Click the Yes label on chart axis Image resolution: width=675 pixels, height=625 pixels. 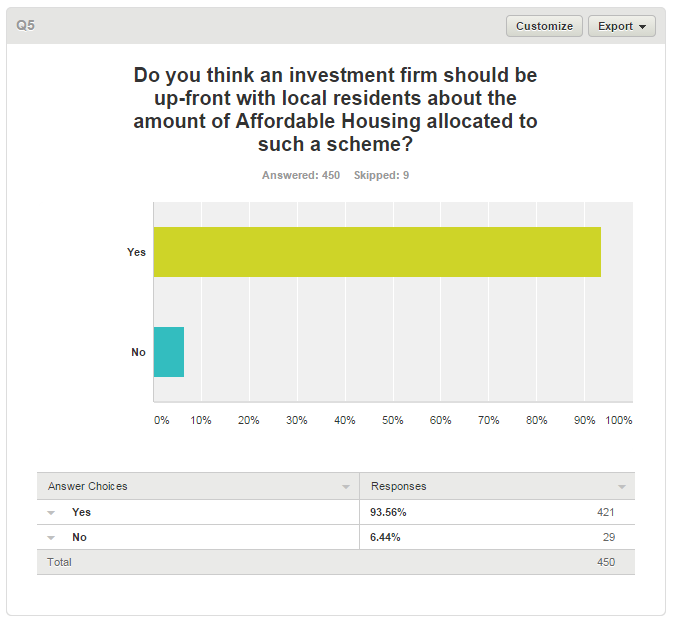point(136,252)
